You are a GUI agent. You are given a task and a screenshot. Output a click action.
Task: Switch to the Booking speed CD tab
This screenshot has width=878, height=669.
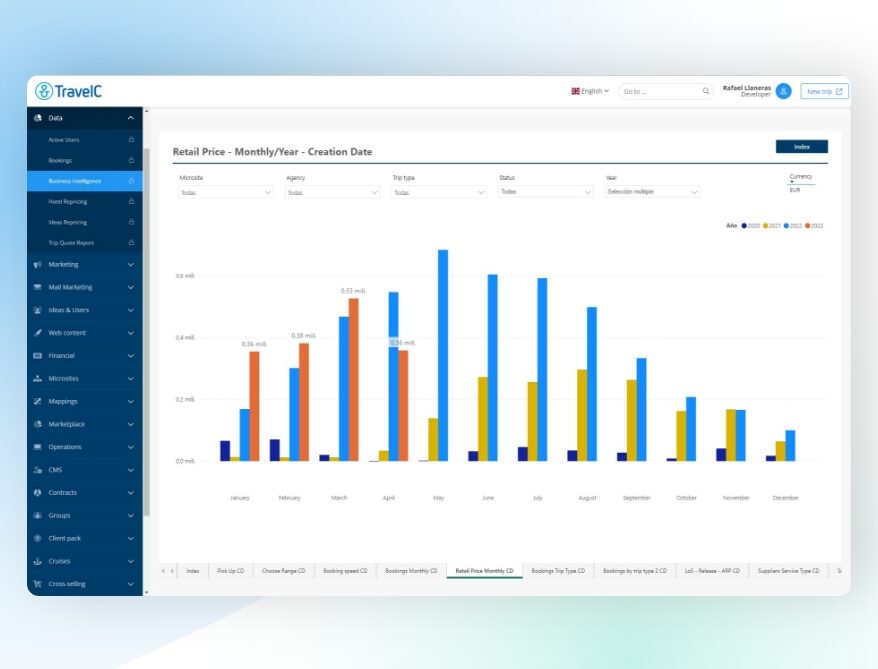click(x=345, y=571)
